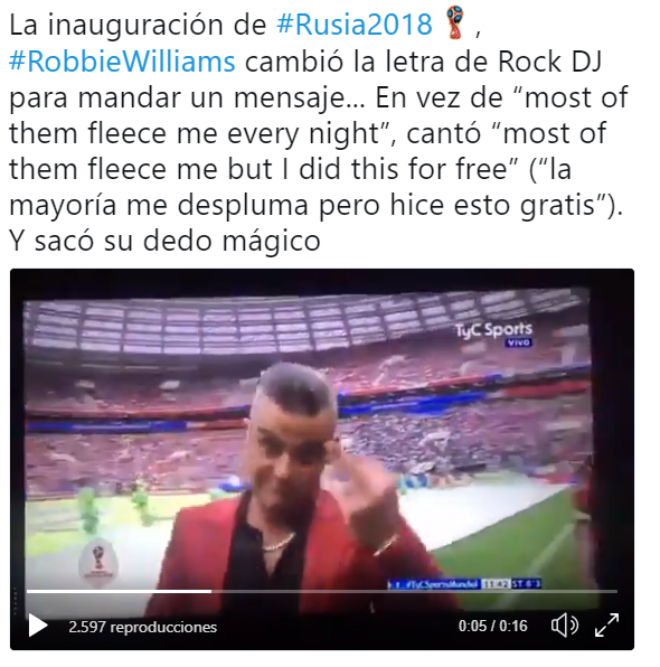660x667 pixels.
Task: Click the World Cup trophy emoji
Action: (x=455, y=22)
